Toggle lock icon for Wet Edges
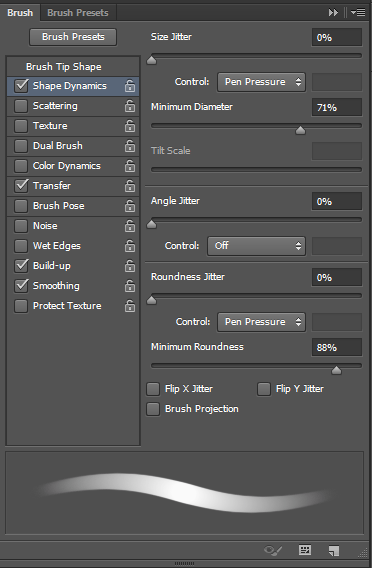 tap(130, 246)
